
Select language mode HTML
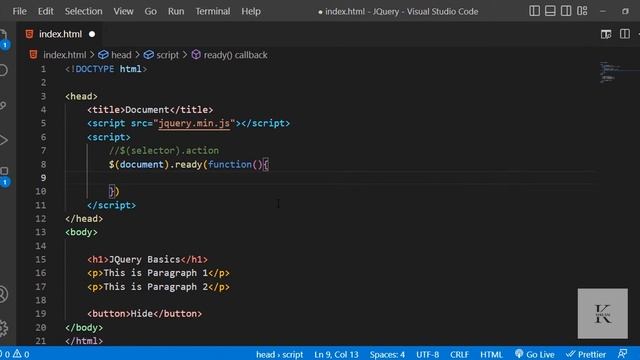[491, 354]
